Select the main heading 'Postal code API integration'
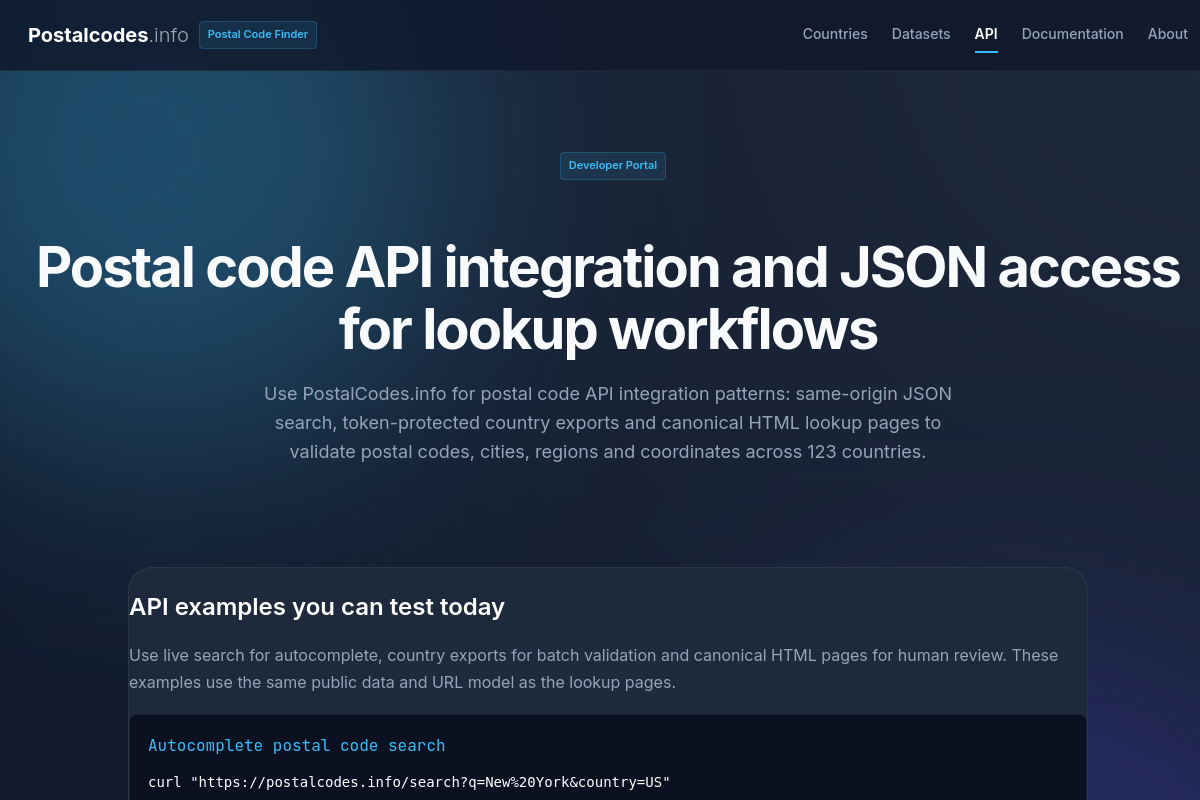 click(608, 298)
